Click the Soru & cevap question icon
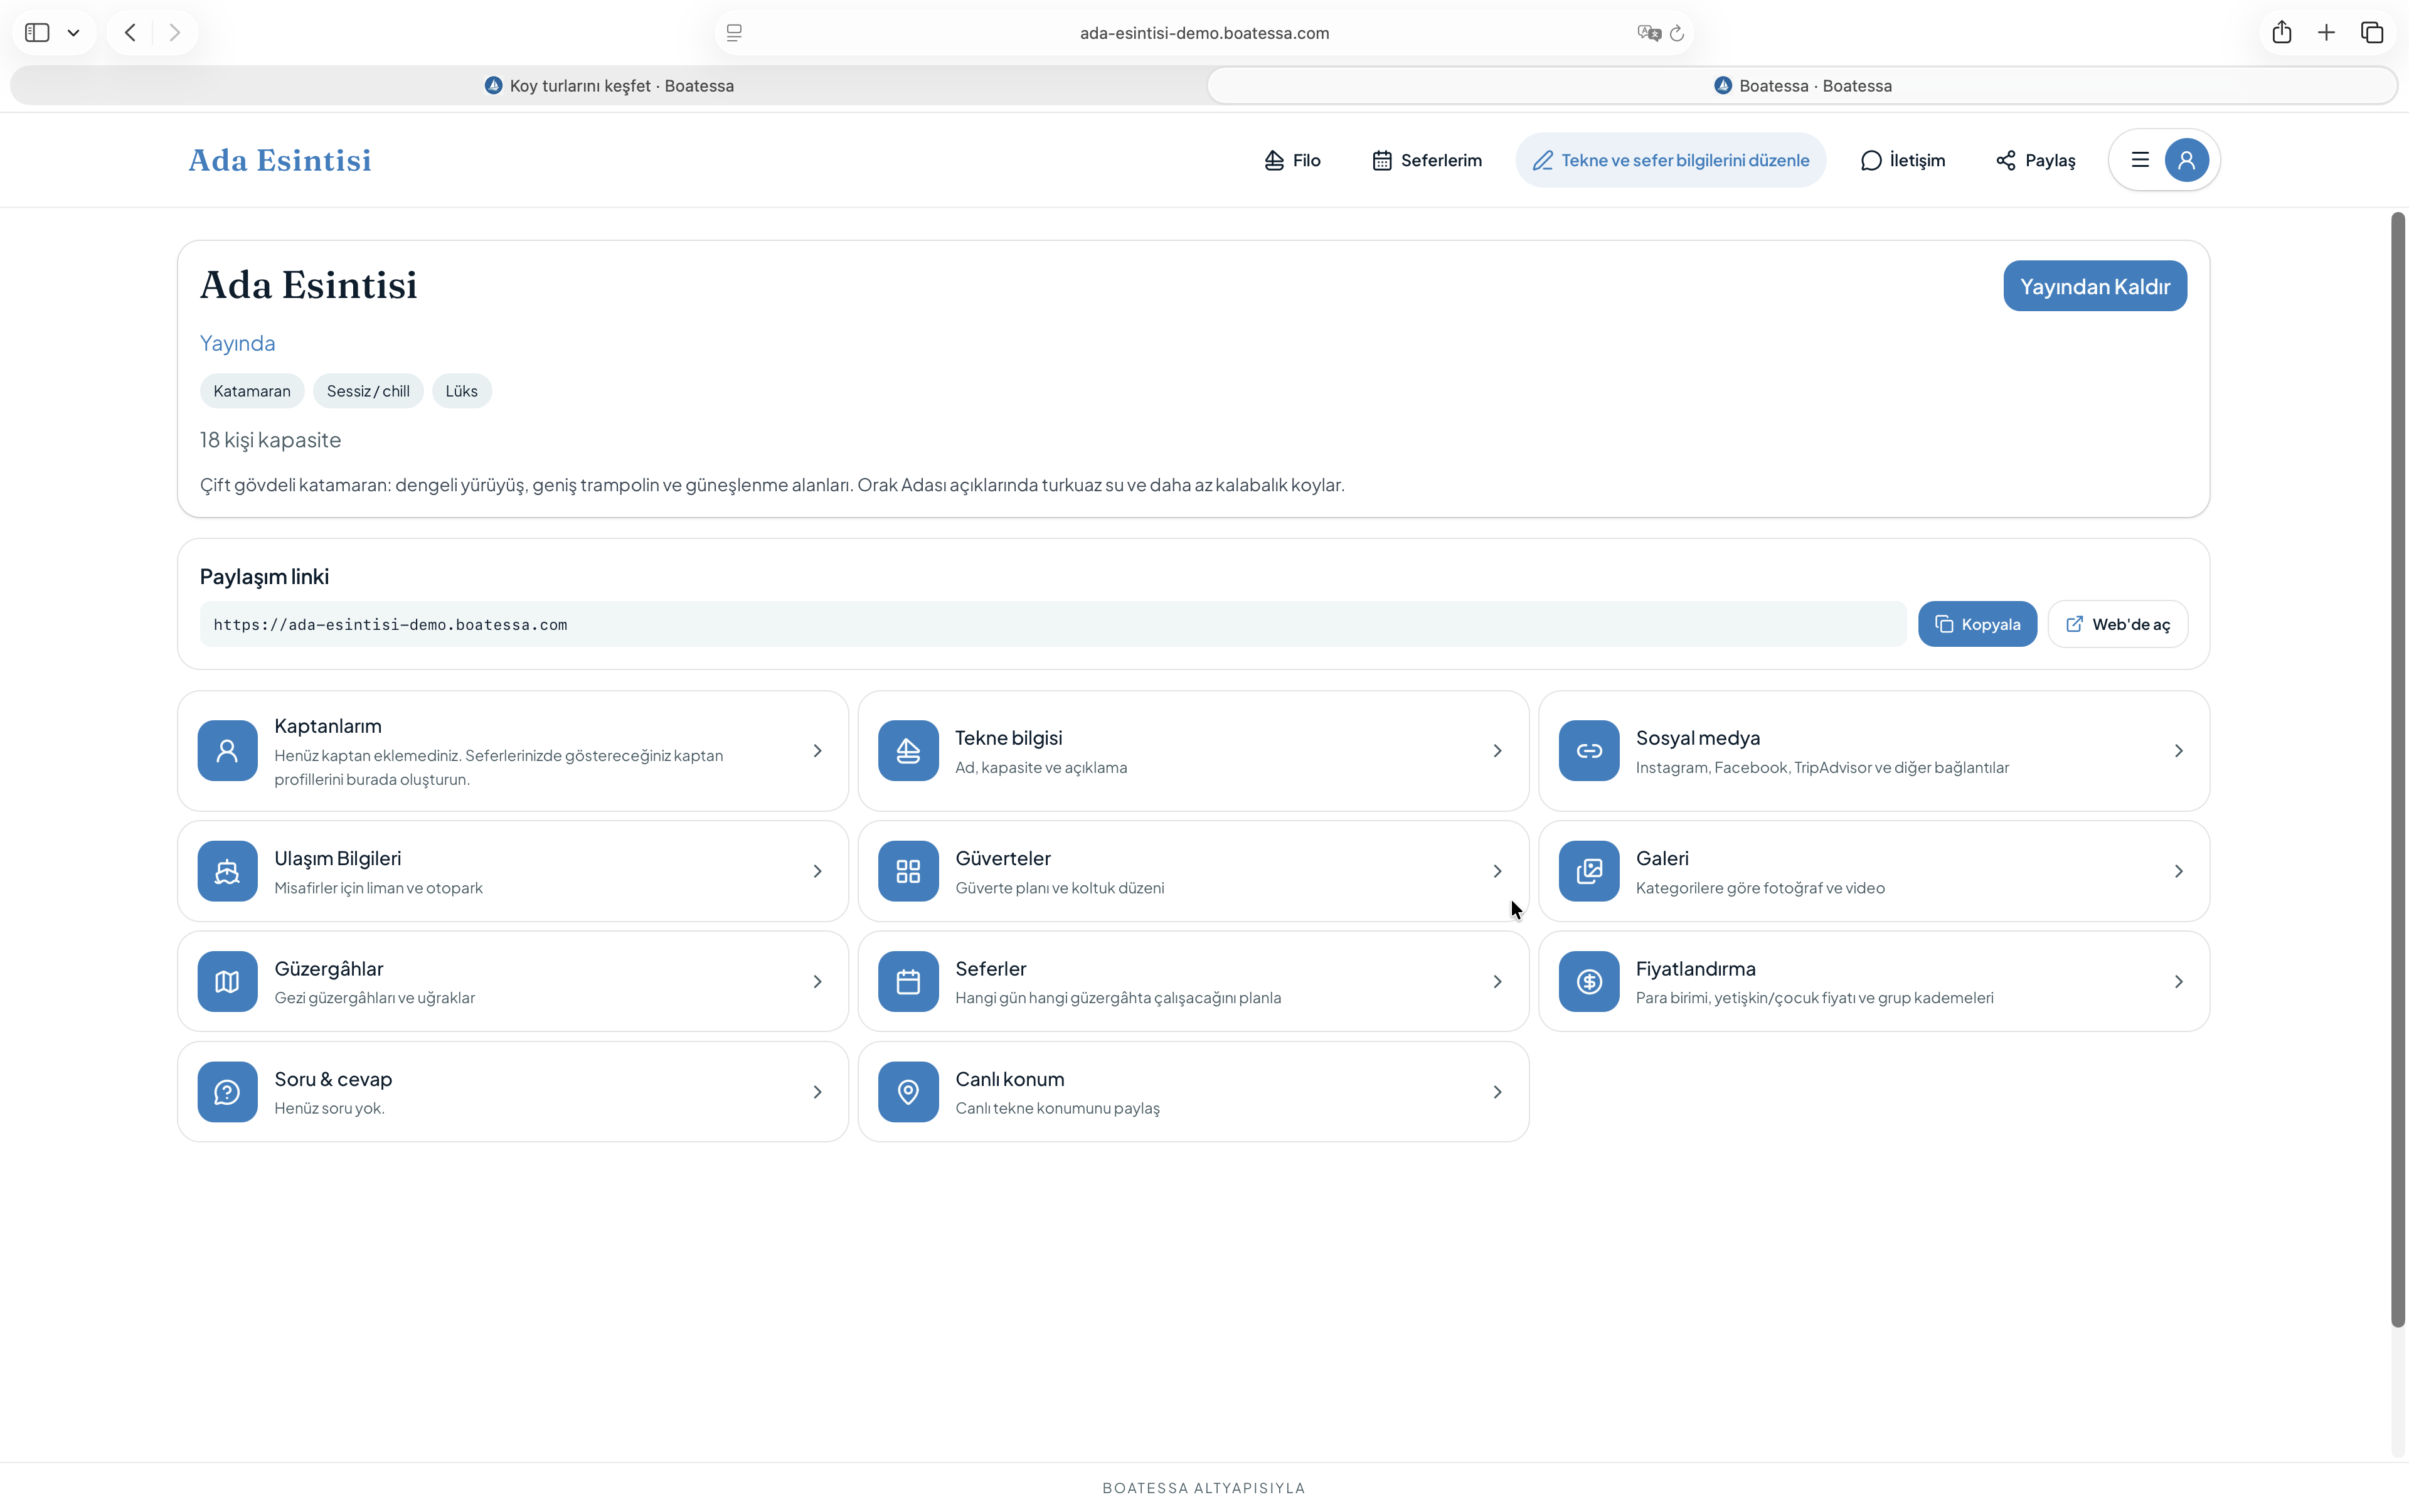 [227, 1092]
